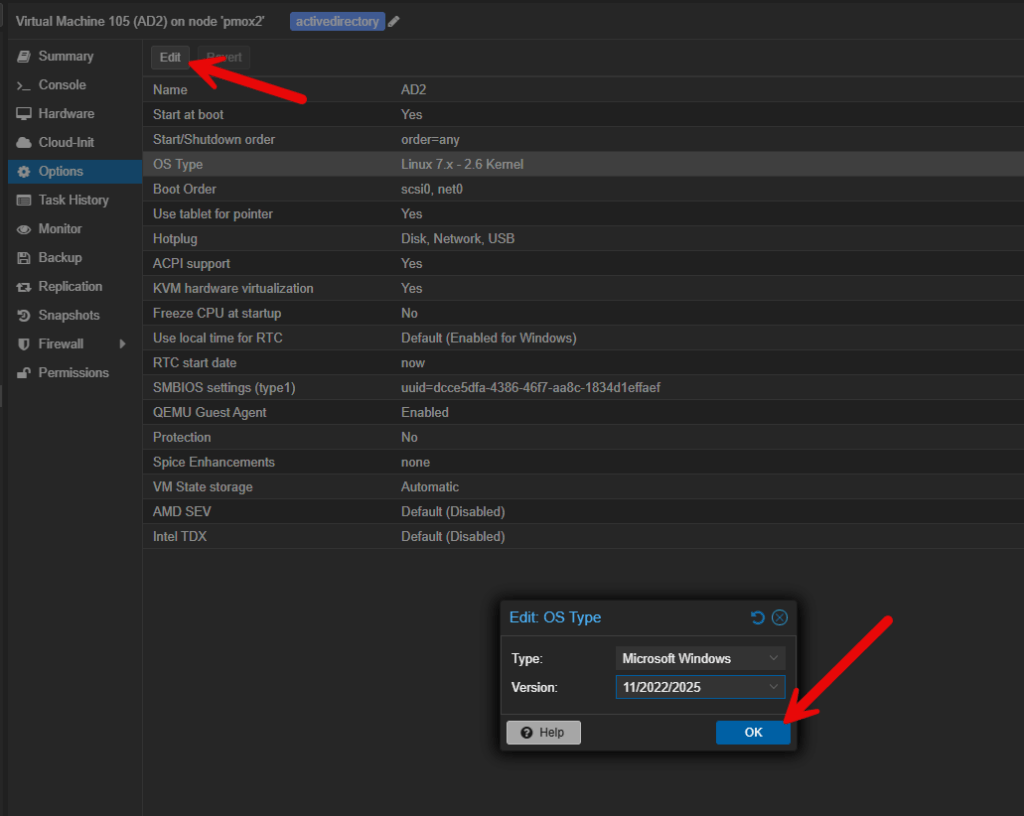Click the Backup floppy disk icon
The width and height of the screenshot is (1024, 816).
coord(24,257)
